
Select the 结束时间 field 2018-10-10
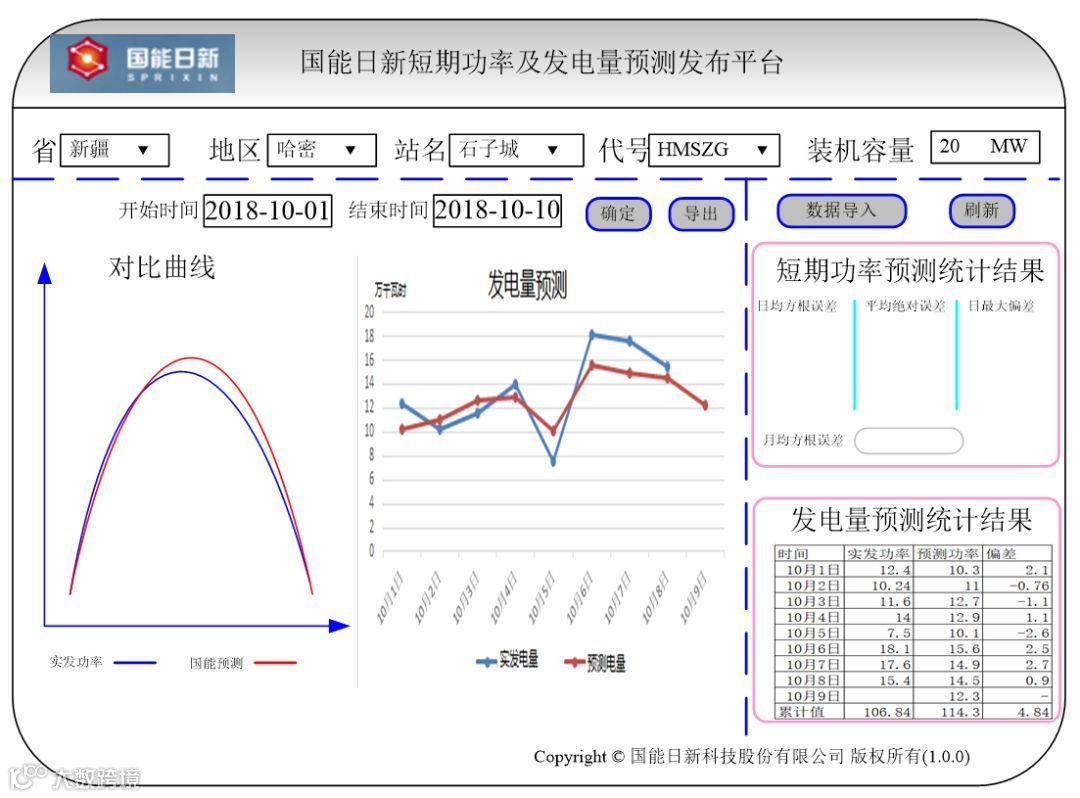tap(497, 210)
